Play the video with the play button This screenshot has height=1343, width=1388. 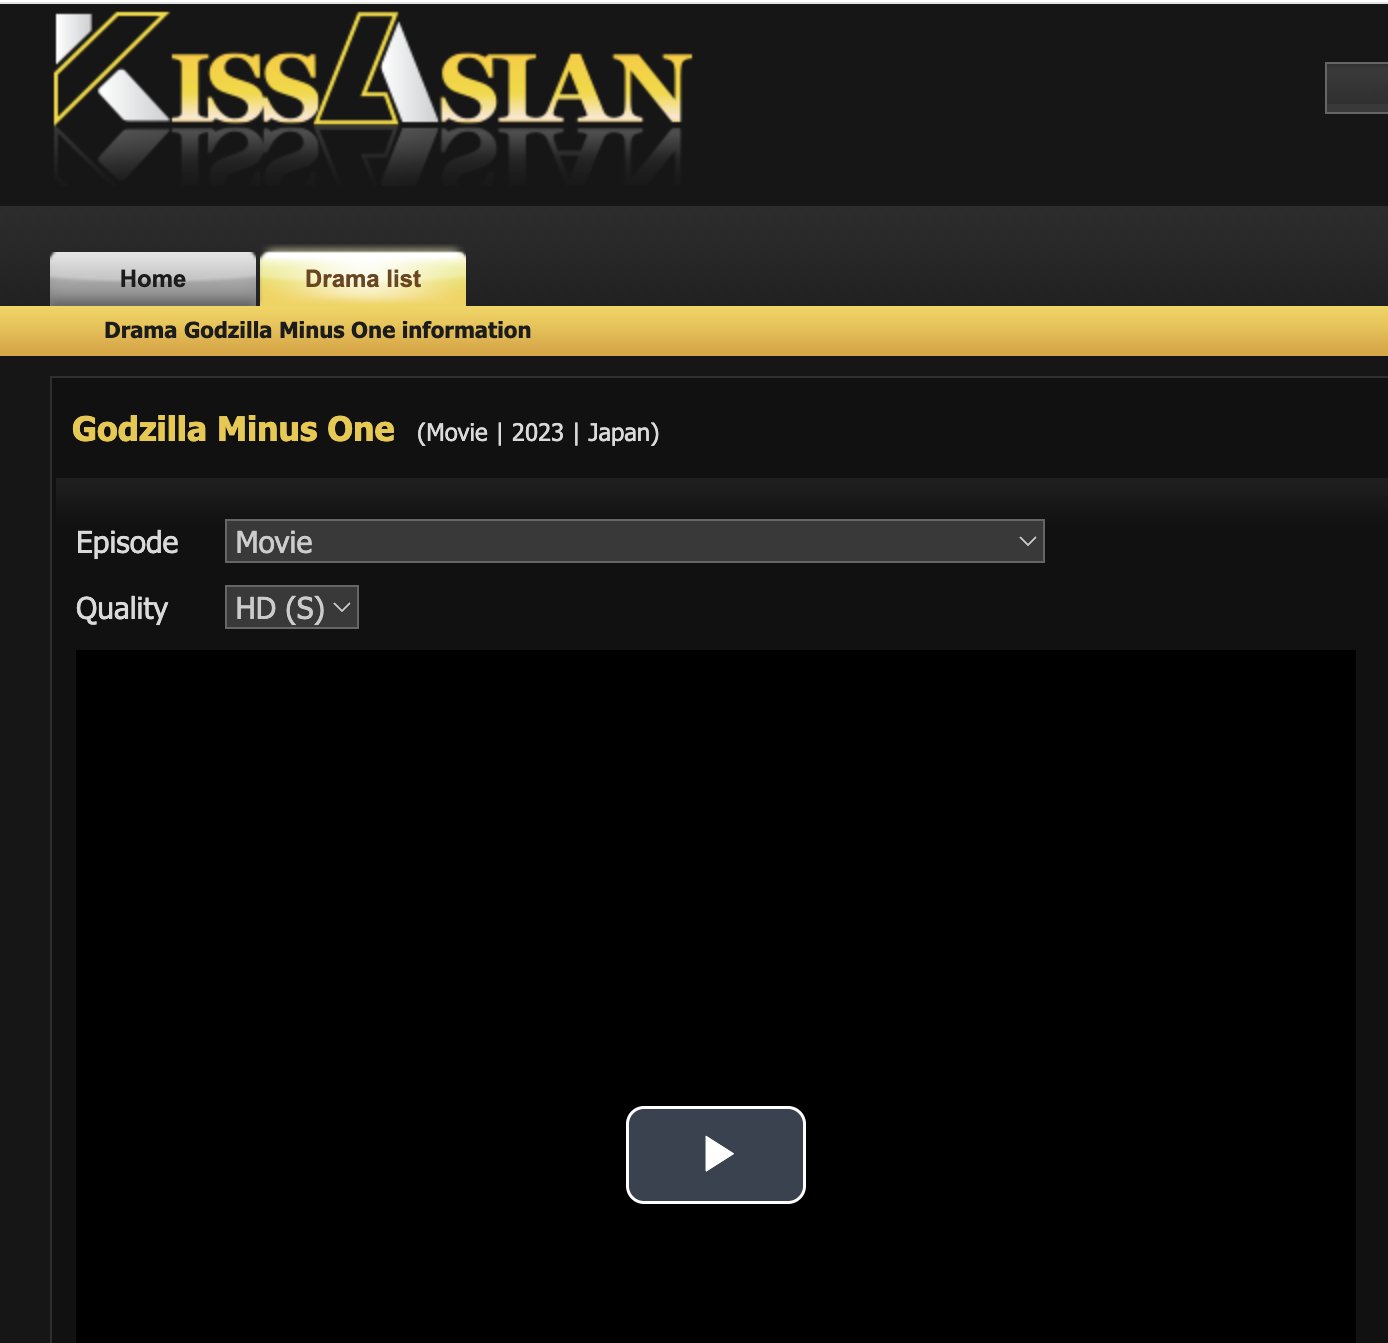pyautogui.click(x=716, y=1155)
